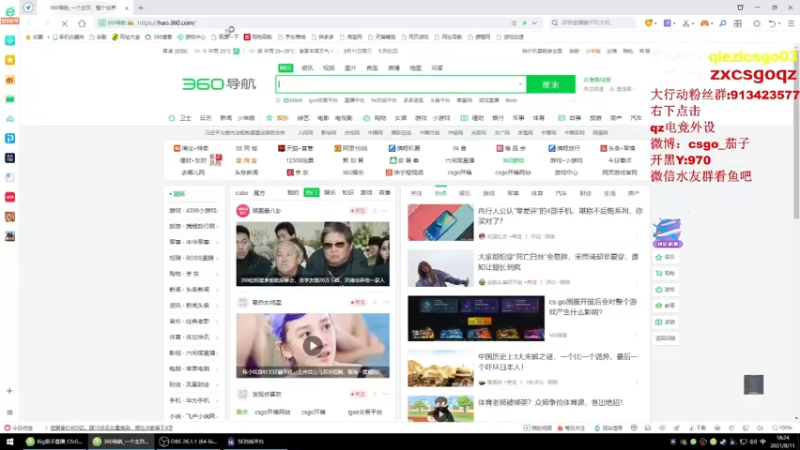Image resolution: width=800 pixels, height=450 pixels.
Task: Click the play button on the swimmer video
Action: point(313,346)
